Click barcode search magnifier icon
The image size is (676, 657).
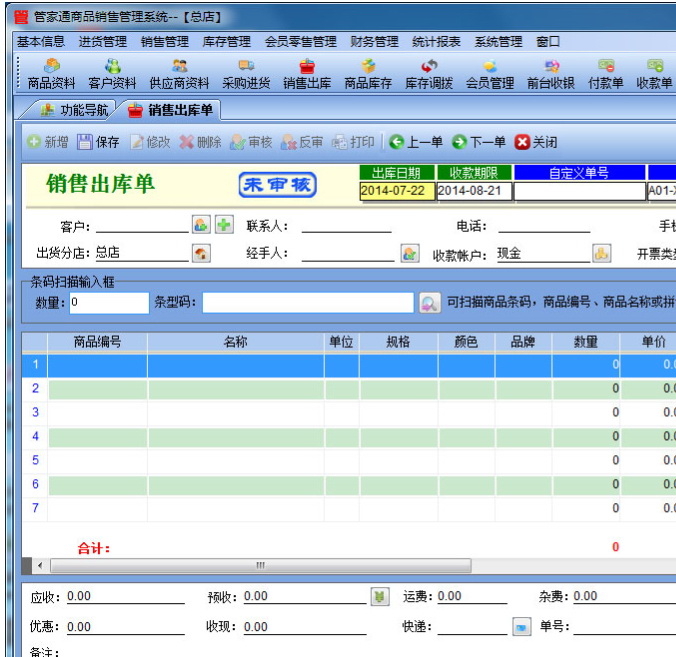pyautogui.click(x=429, y=303)
